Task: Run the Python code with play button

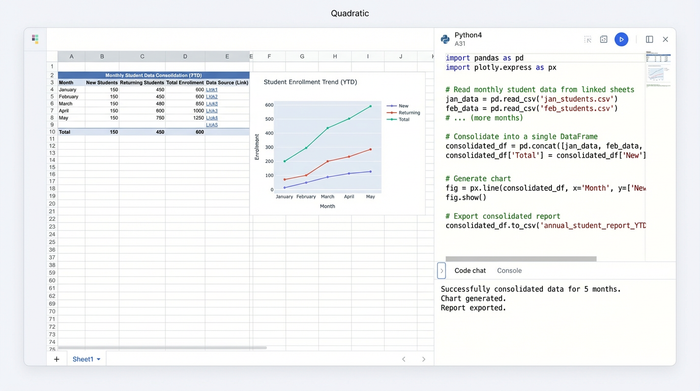Action: pos(621,39)
